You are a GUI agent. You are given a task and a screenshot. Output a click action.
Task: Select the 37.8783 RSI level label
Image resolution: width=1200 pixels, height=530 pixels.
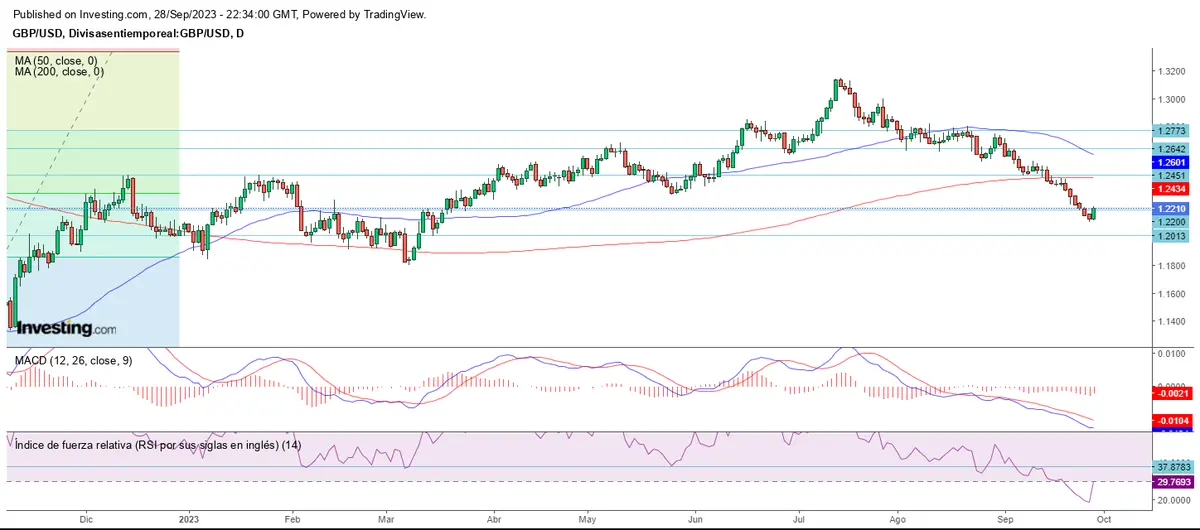coord(1170,467)
